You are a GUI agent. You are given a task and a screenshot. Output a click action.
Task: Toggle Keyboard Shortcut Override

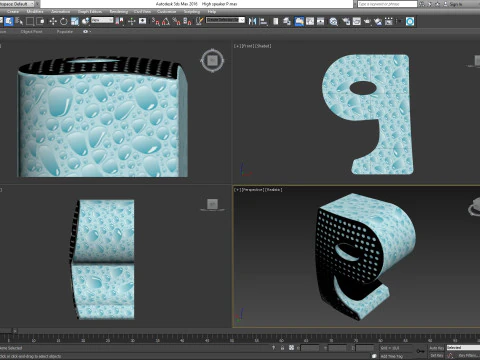tap(143, 21)
